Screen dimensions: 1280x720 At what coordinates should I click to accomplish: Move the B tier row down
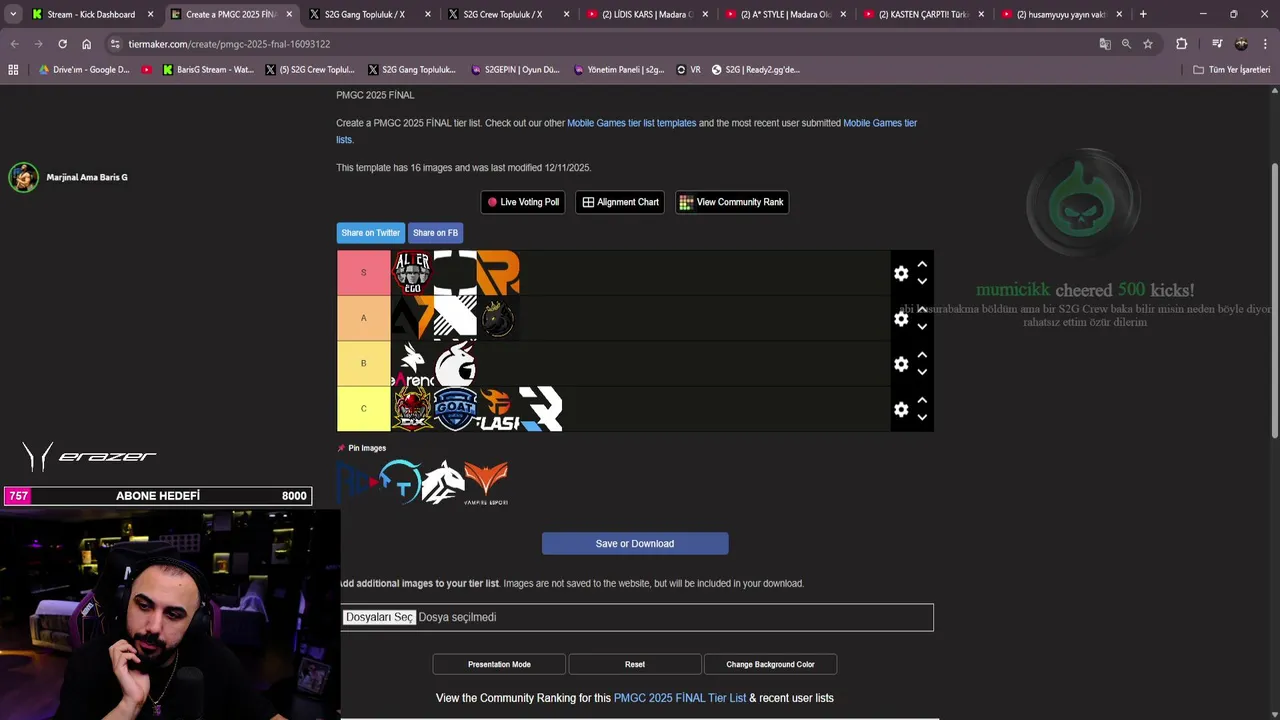pyautogui.click(x=922, y=372)
